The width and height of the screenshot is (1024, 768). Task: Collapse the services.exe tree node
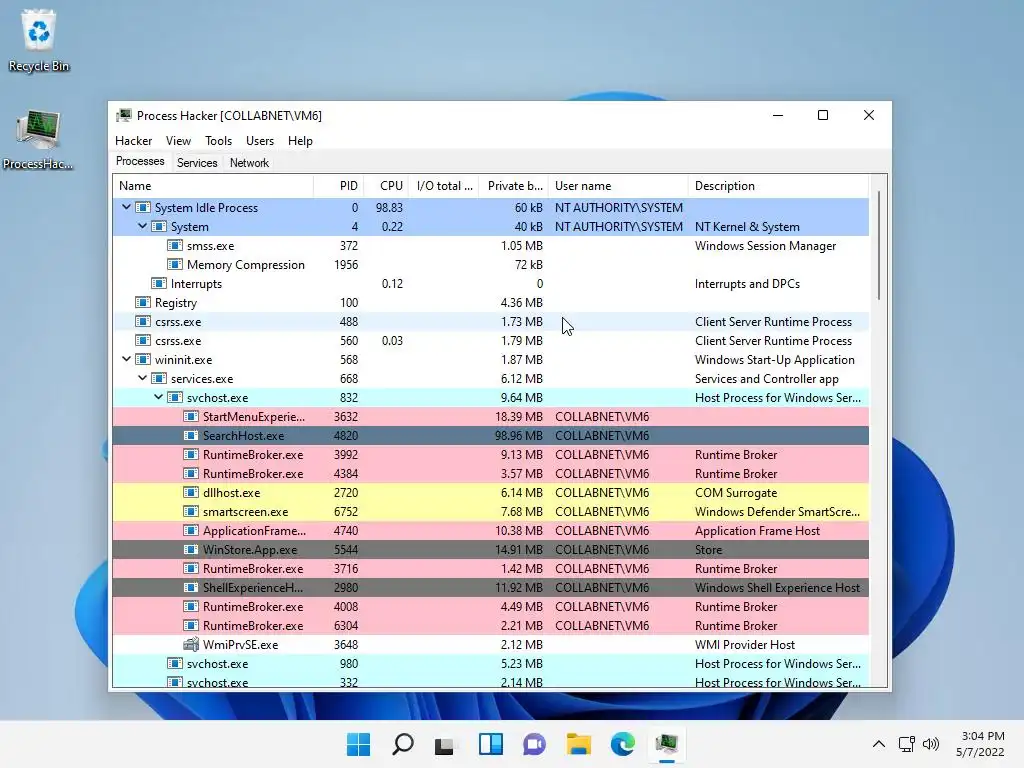142,378
